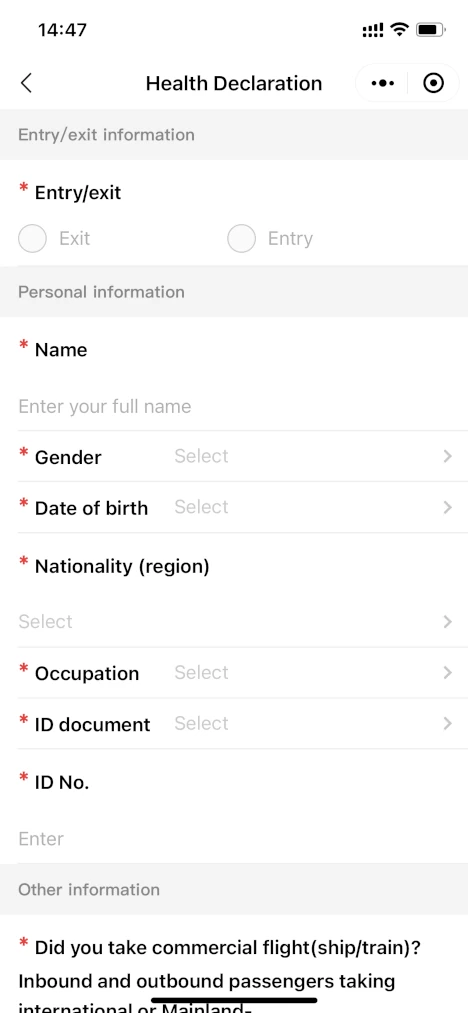
Task: Choose the Entry option label
Action: pos(290,238)
